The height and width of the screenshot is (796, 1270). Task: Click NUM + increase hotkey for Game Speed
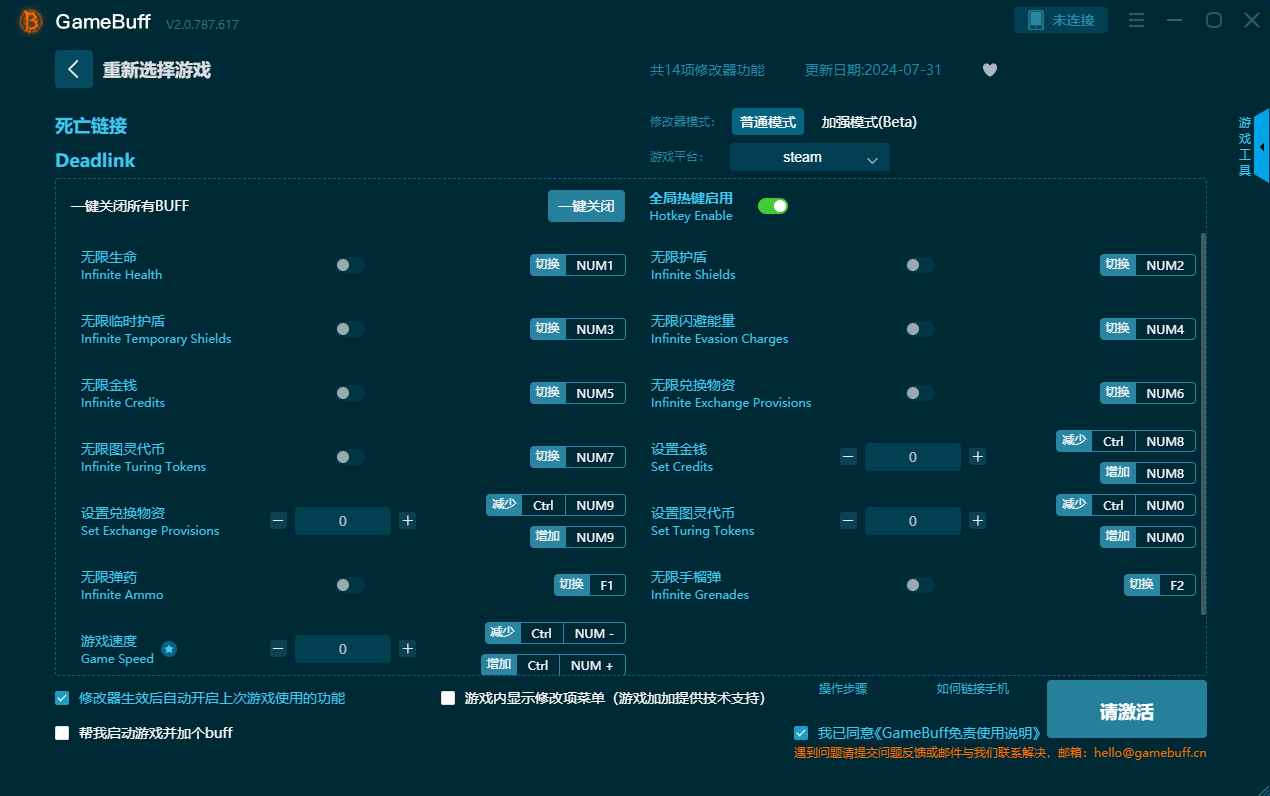click(592, 665)
